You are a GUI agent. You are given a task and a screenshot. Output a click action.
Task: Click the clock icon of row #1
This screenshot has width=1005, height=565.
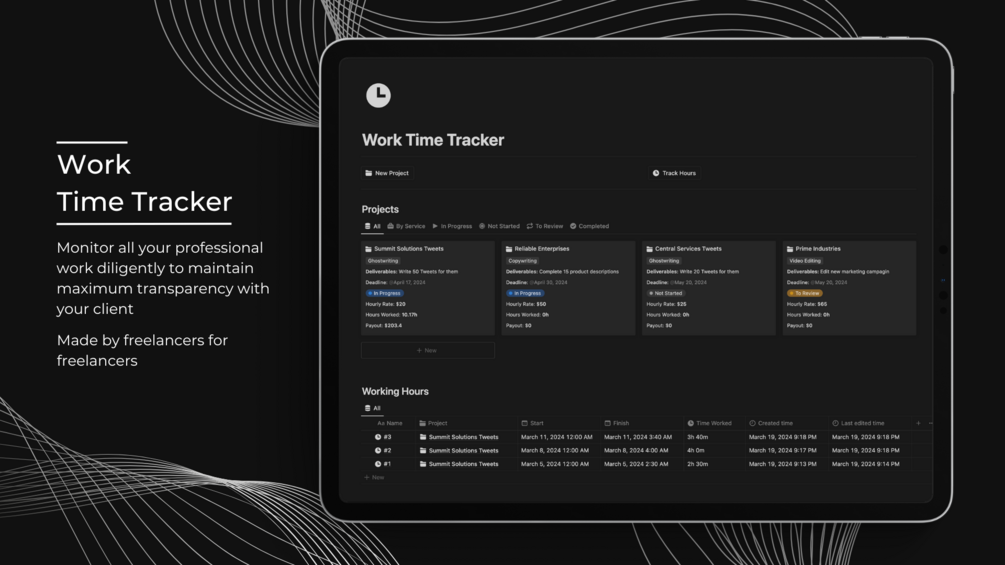pyautogui.click(x=378, y=464)
